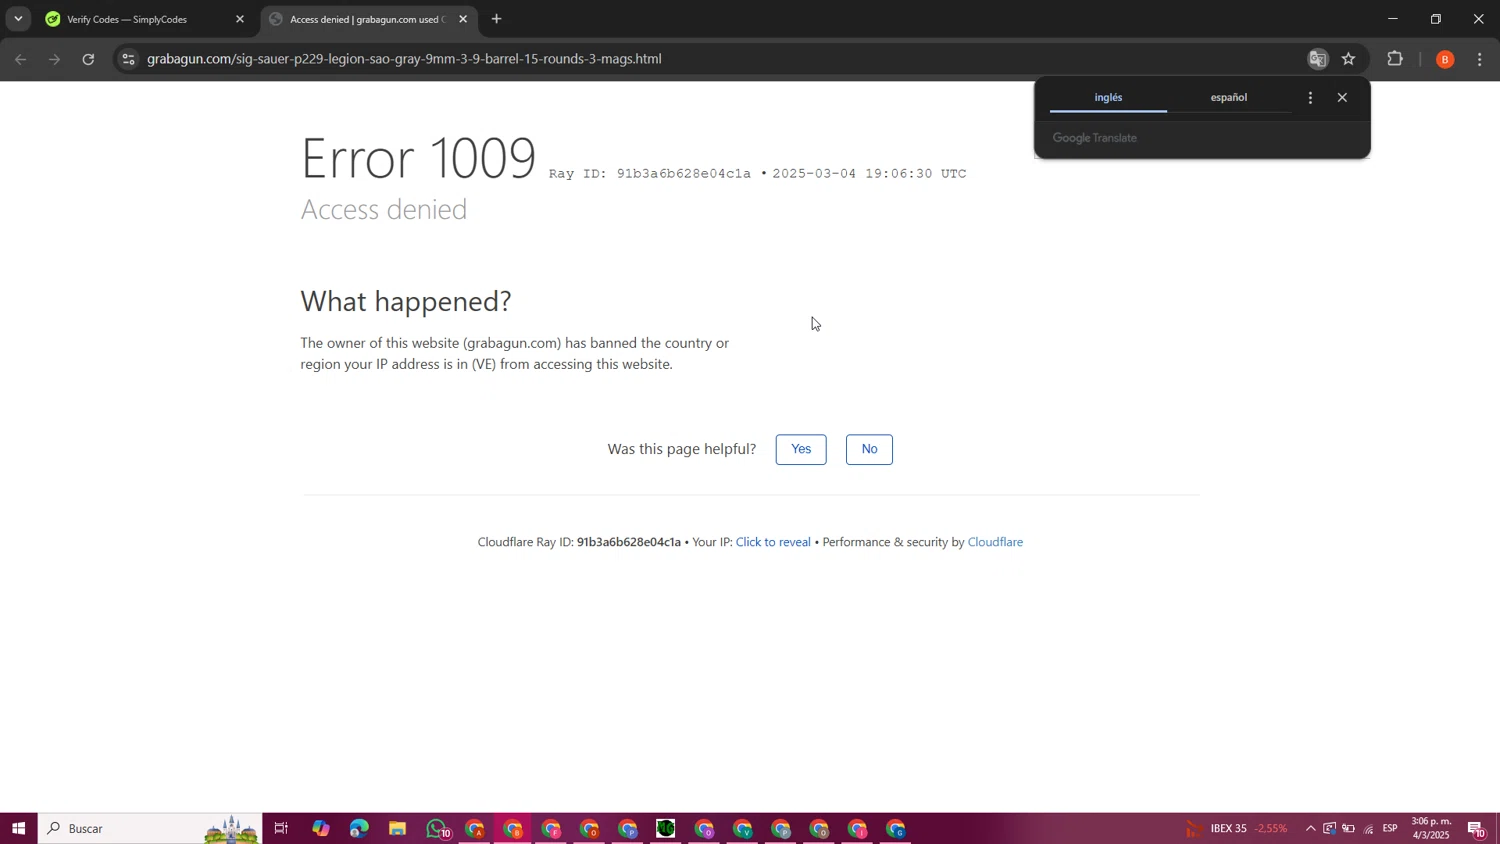Viewport: 1500px width, 844px height.
Task: Click the taskbar Buscar search box
Action: (x=150, y=828)
